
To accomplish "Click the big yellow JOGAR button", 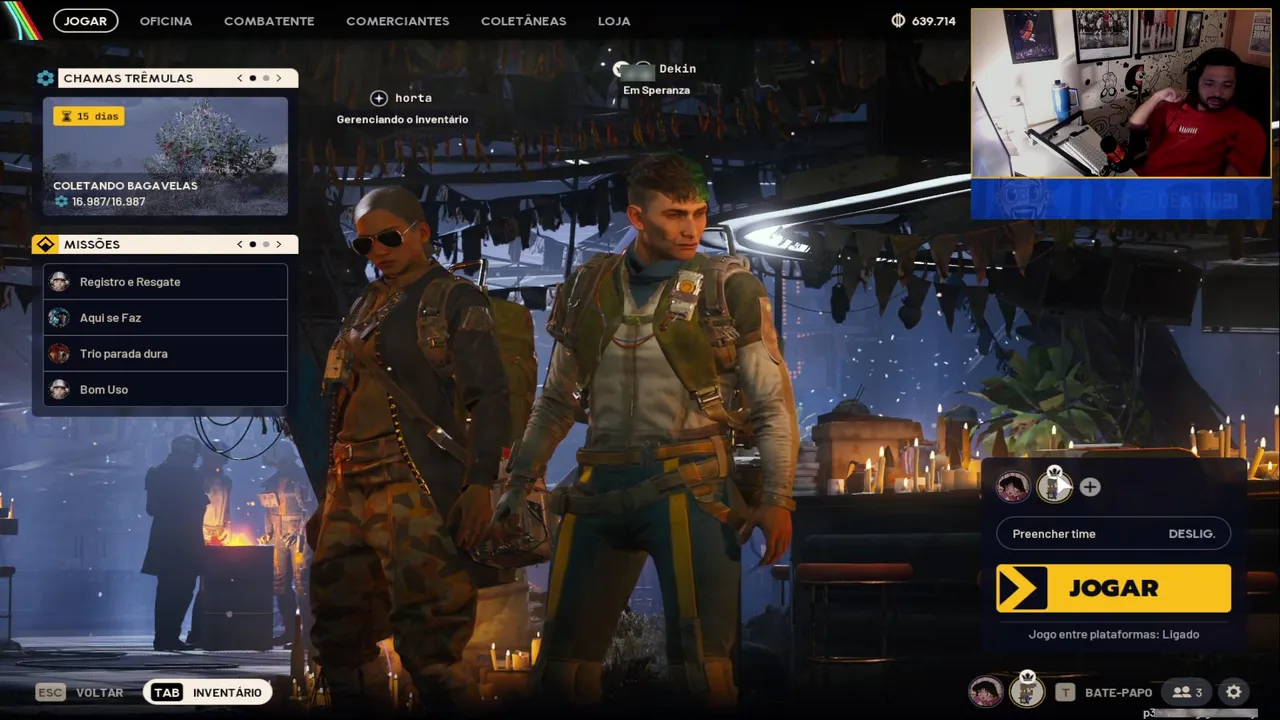I will pos(1113,588).
